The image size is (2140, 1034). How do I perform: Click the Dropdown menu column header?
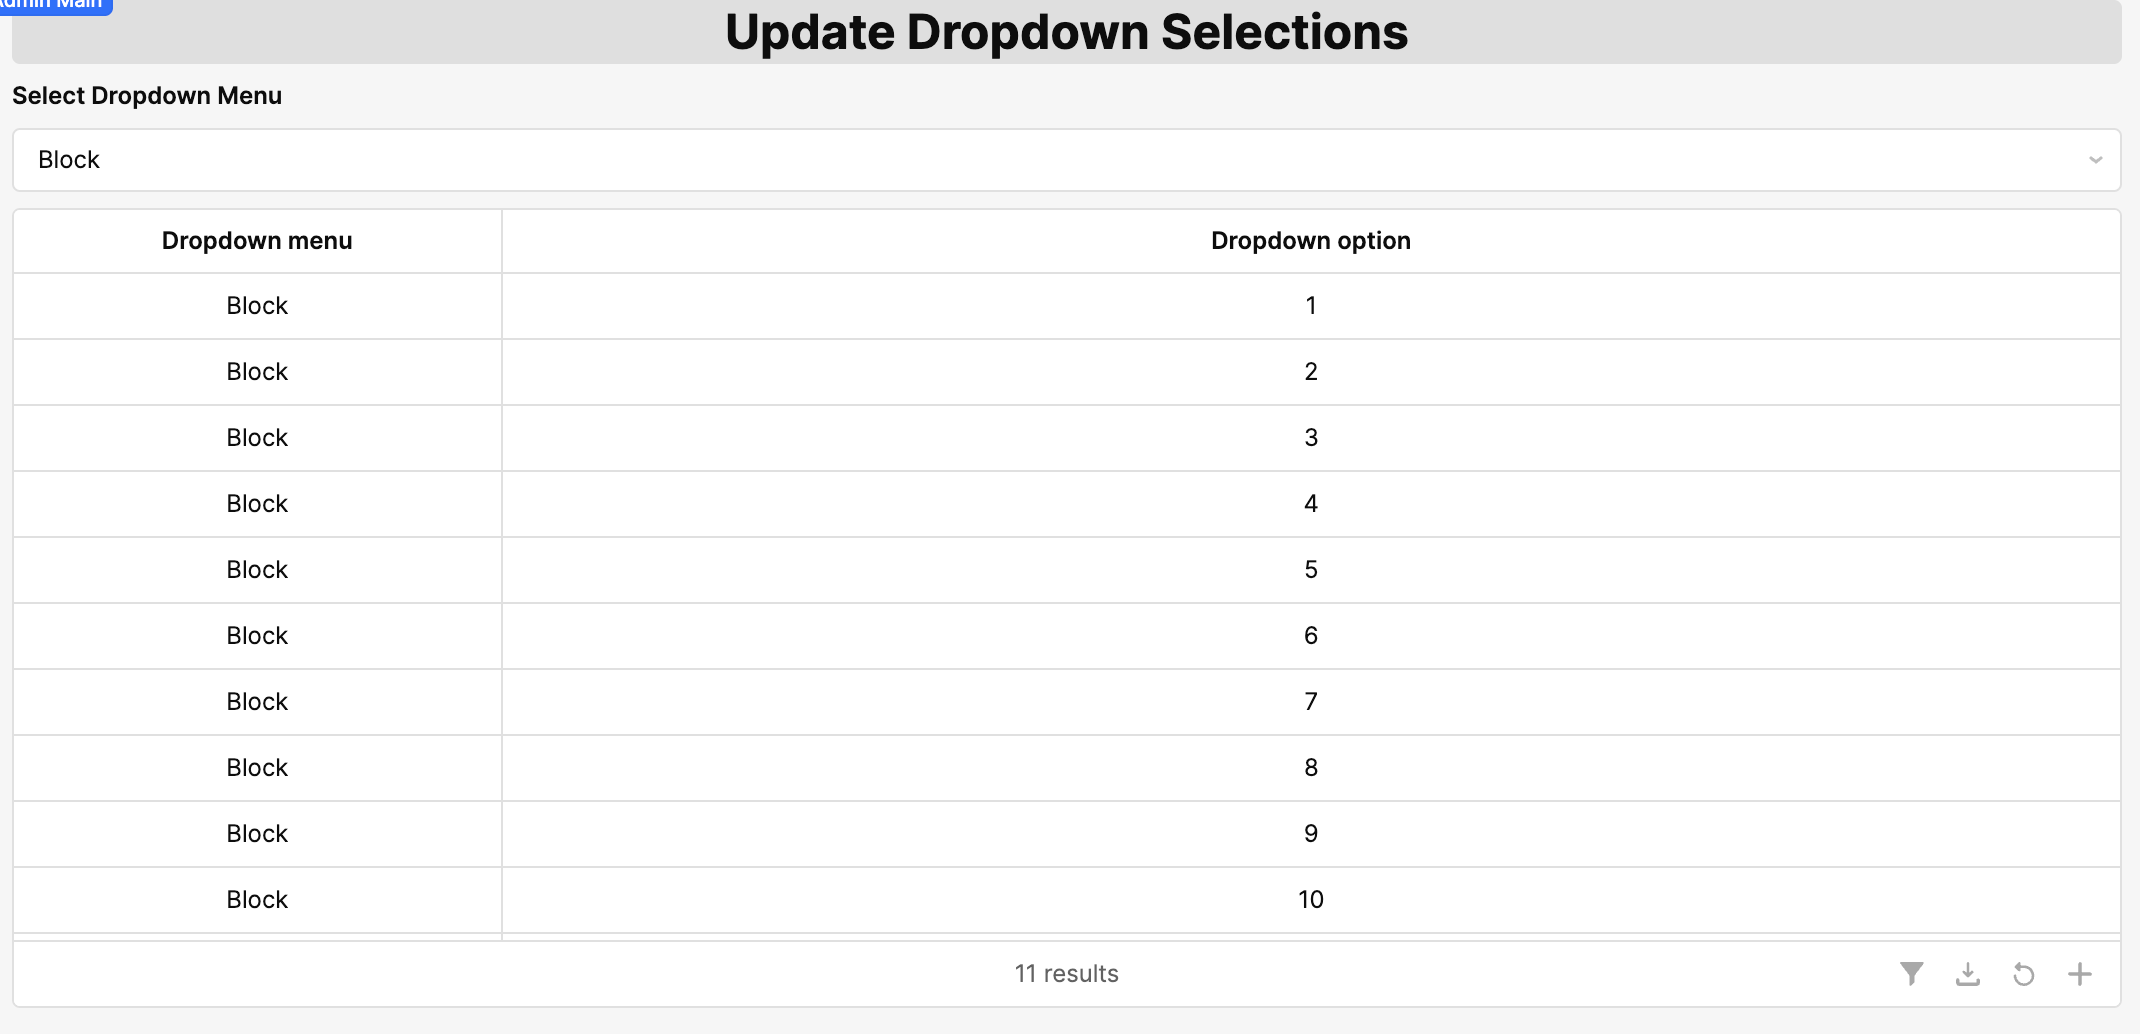257,241
